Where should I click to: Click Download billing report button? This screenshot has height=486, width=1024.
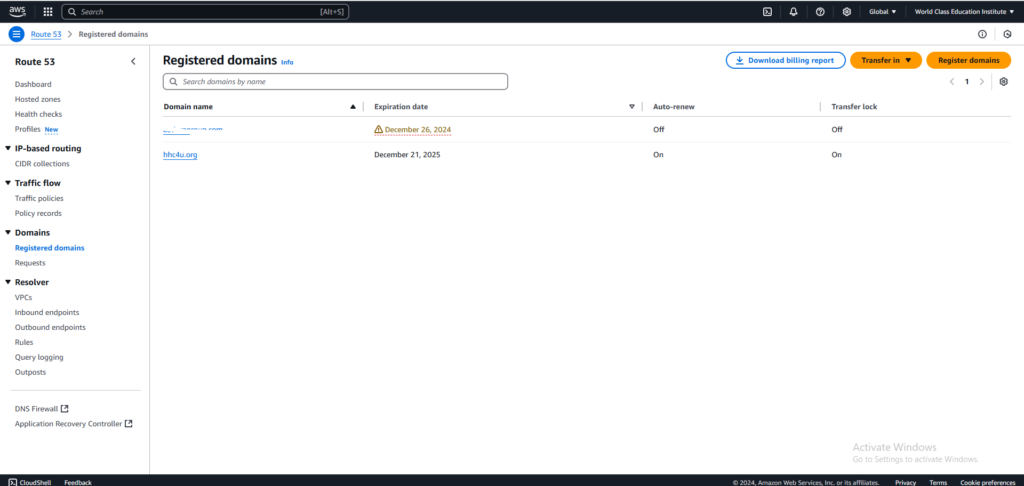(x=786, y=60)
